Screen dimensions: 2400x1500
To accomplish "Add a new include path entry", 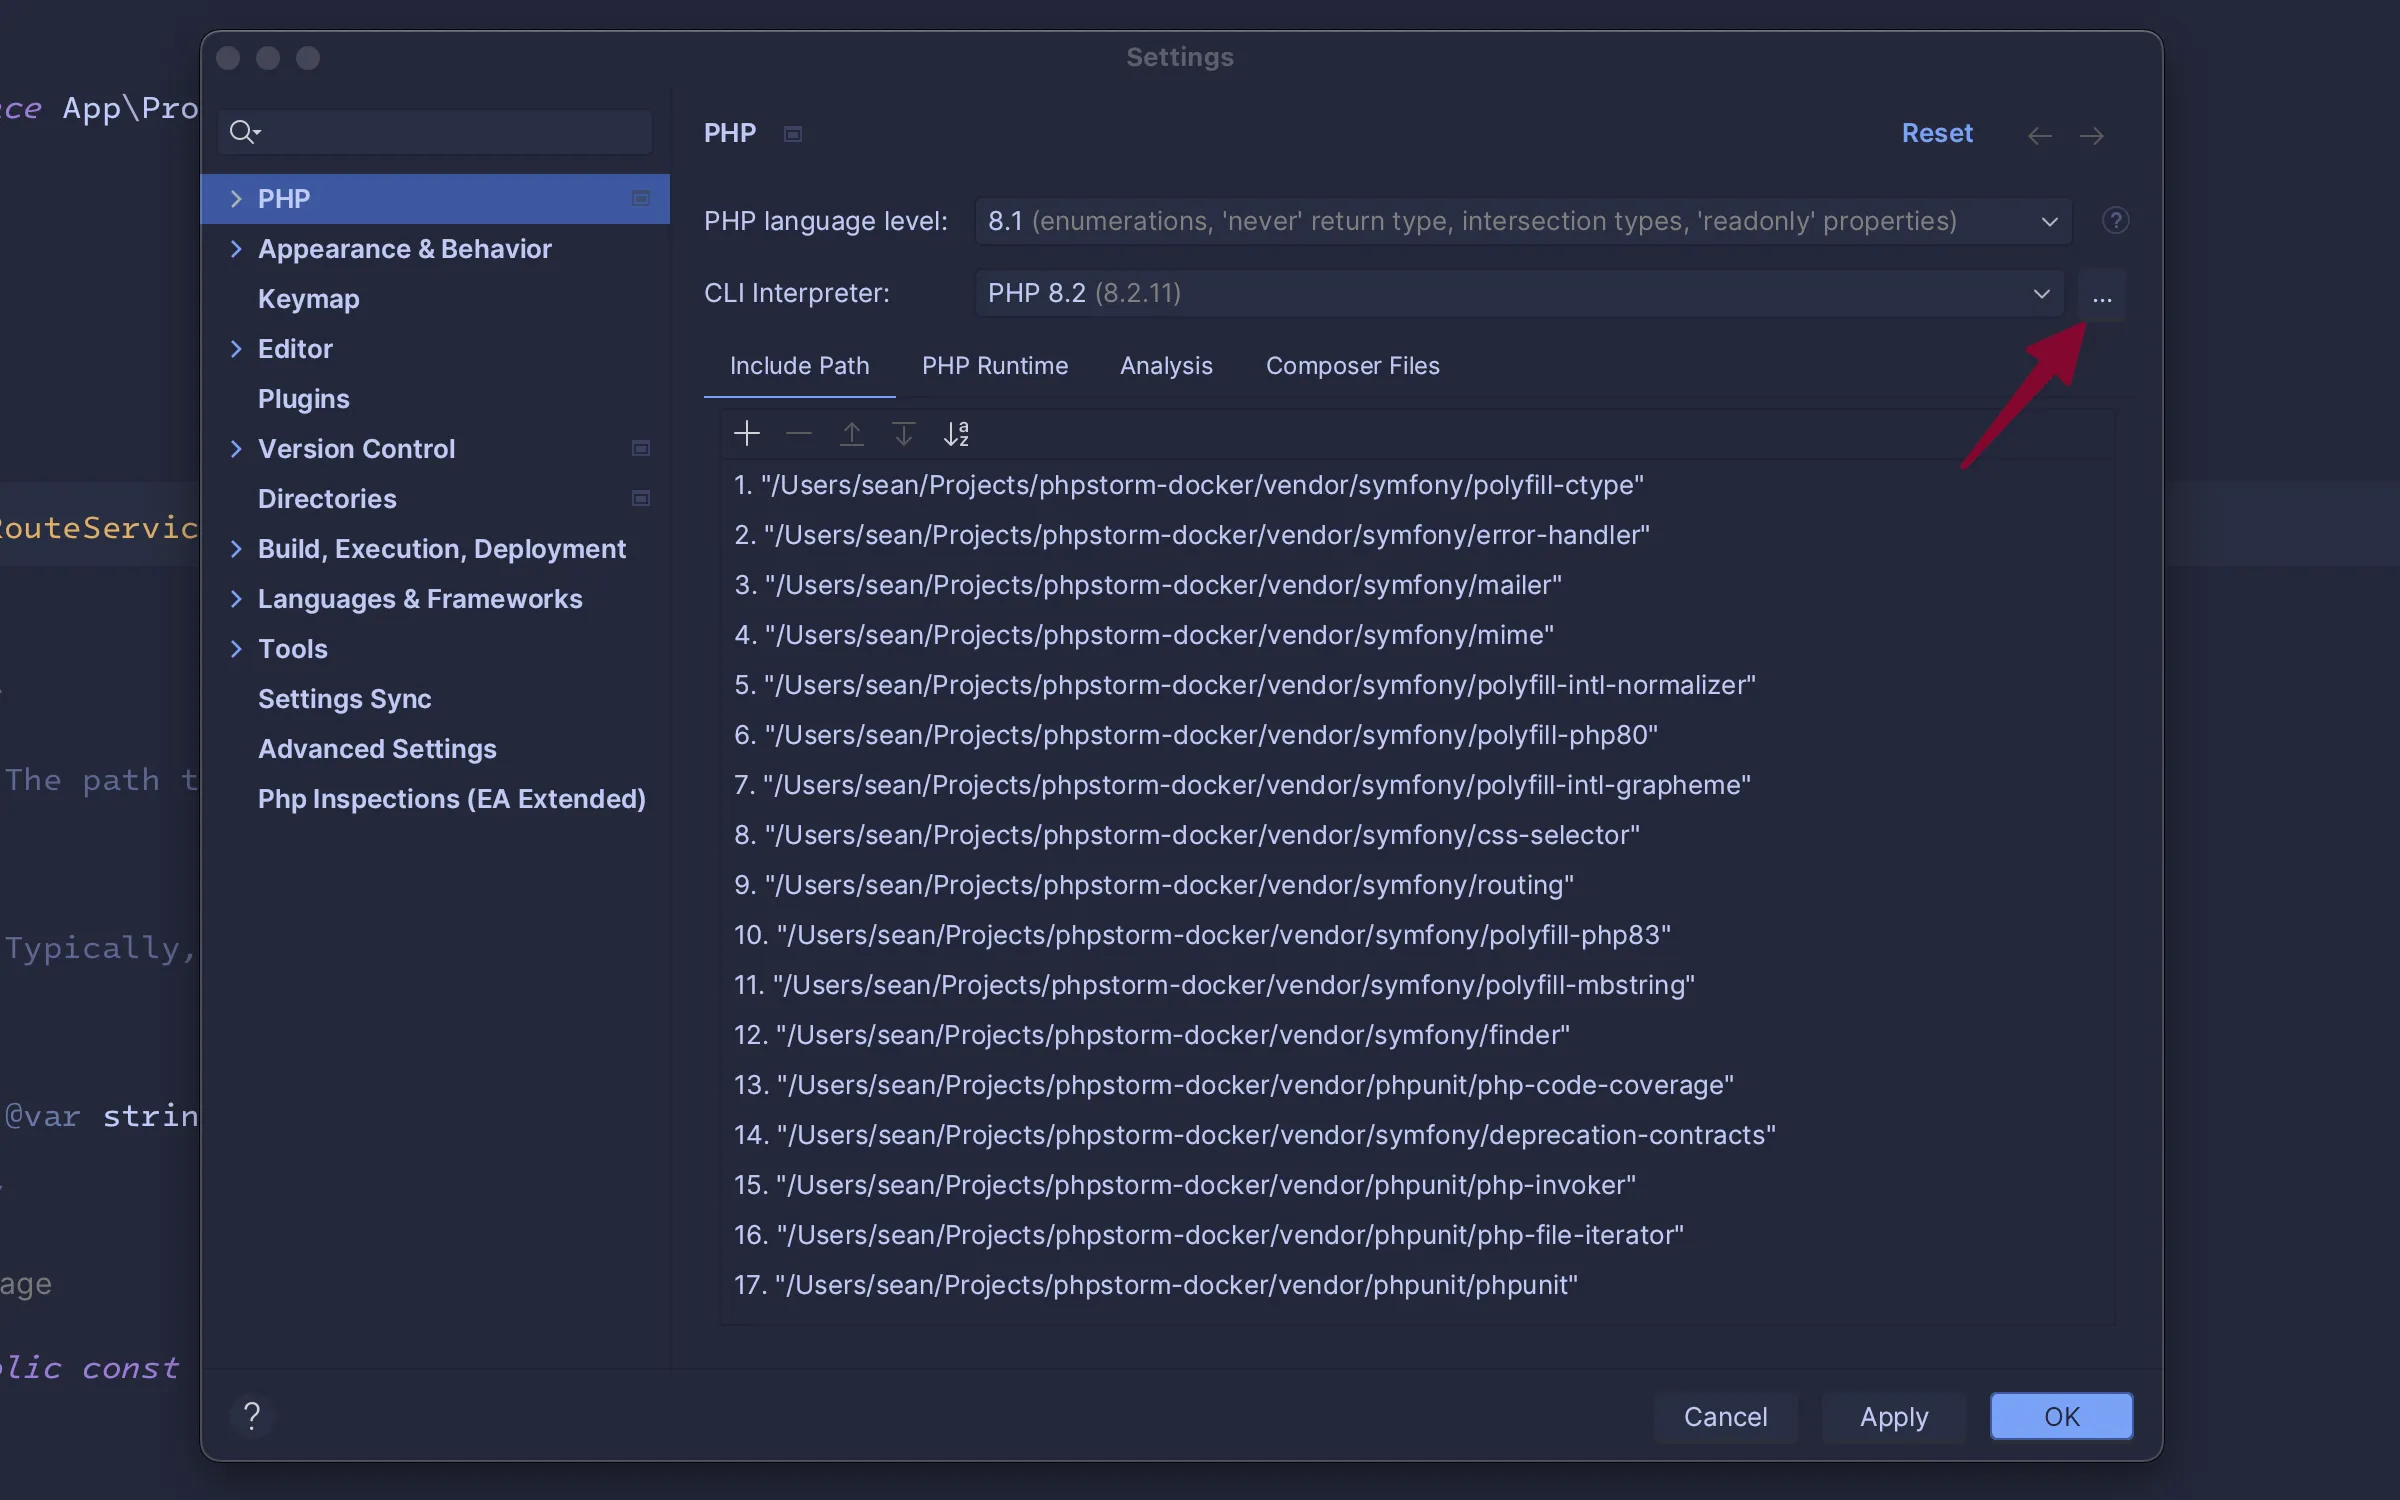I will click(747, 433).
